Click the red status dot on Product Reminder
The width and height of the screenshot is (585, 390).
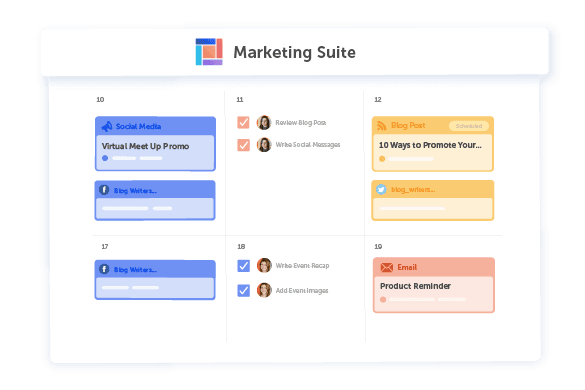pyautogui.click(x=383, y=299)
